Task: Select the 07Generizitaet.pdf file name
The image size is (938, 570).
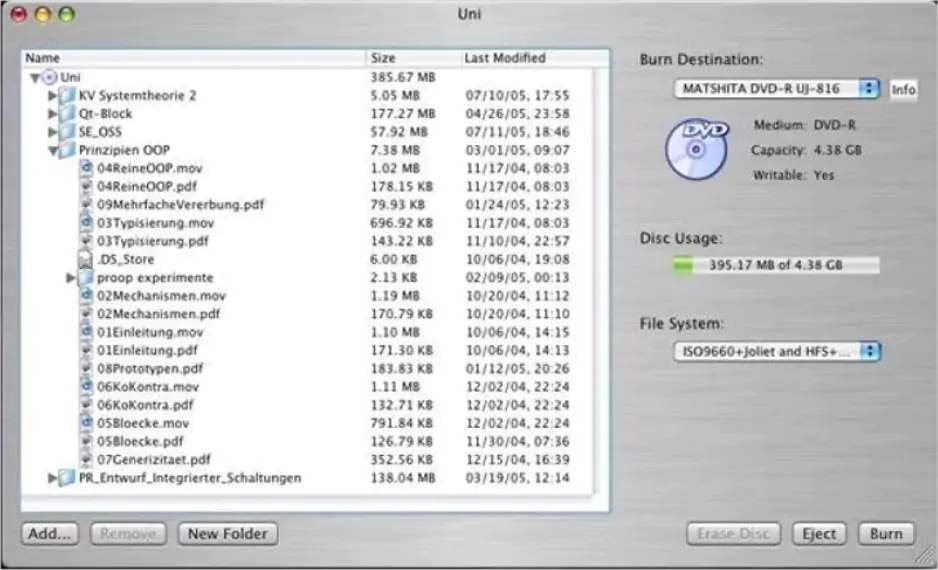Action: coord(154,460)
